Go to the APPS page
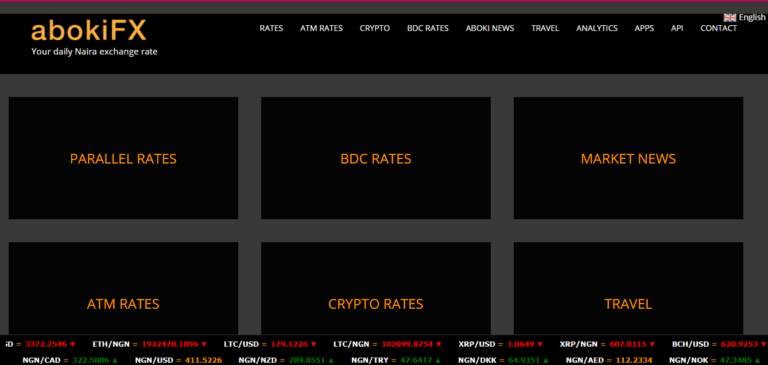This screenshot has width=768, height=365. pos(644,28)
